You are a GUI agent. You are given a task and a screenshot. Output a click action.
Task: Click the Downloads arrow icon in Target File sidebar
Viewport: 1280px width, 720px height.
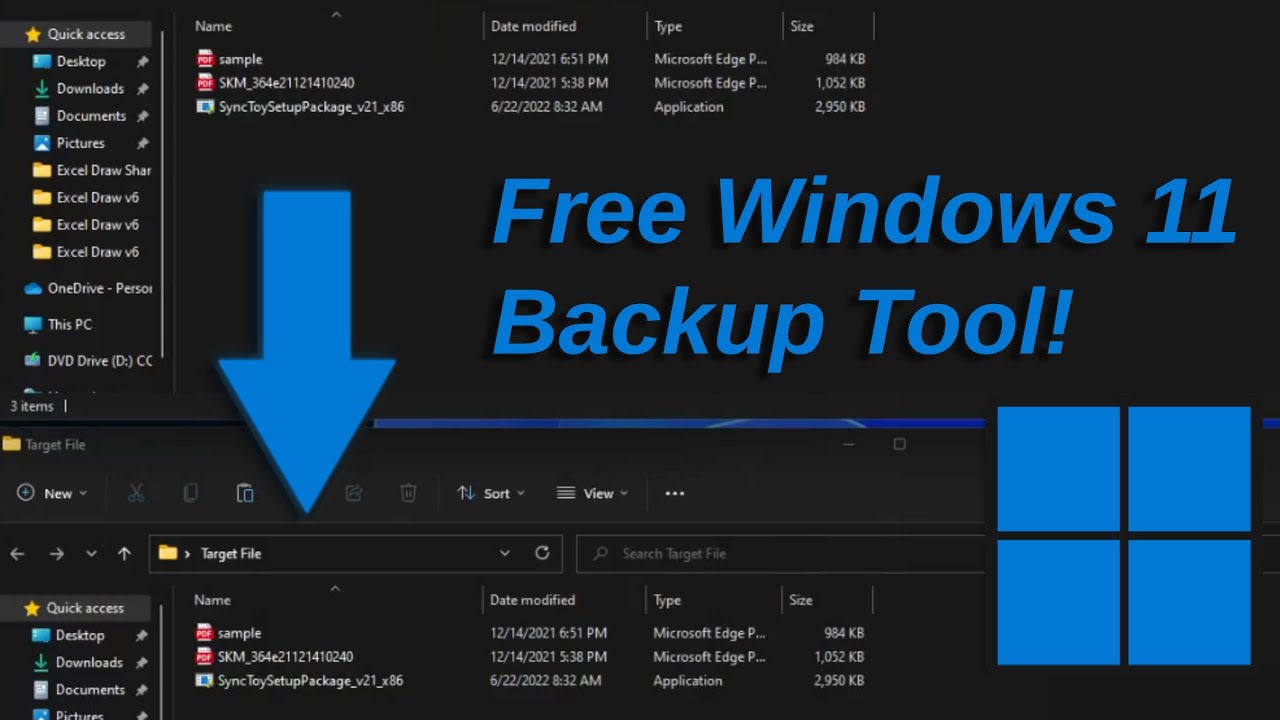[41, 662]
